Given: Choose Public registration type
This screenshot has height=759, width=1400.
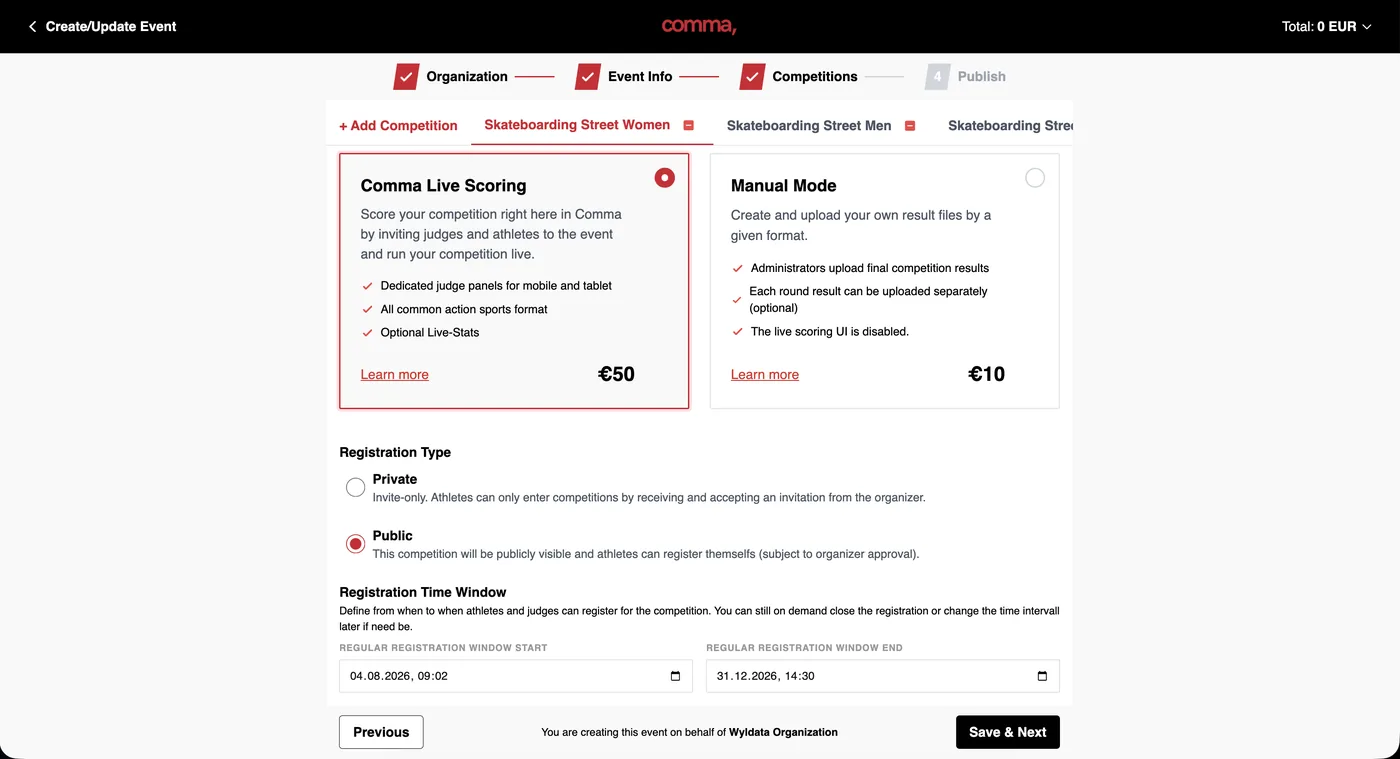Looking at the screenshot, I should [x=355, y=544].
